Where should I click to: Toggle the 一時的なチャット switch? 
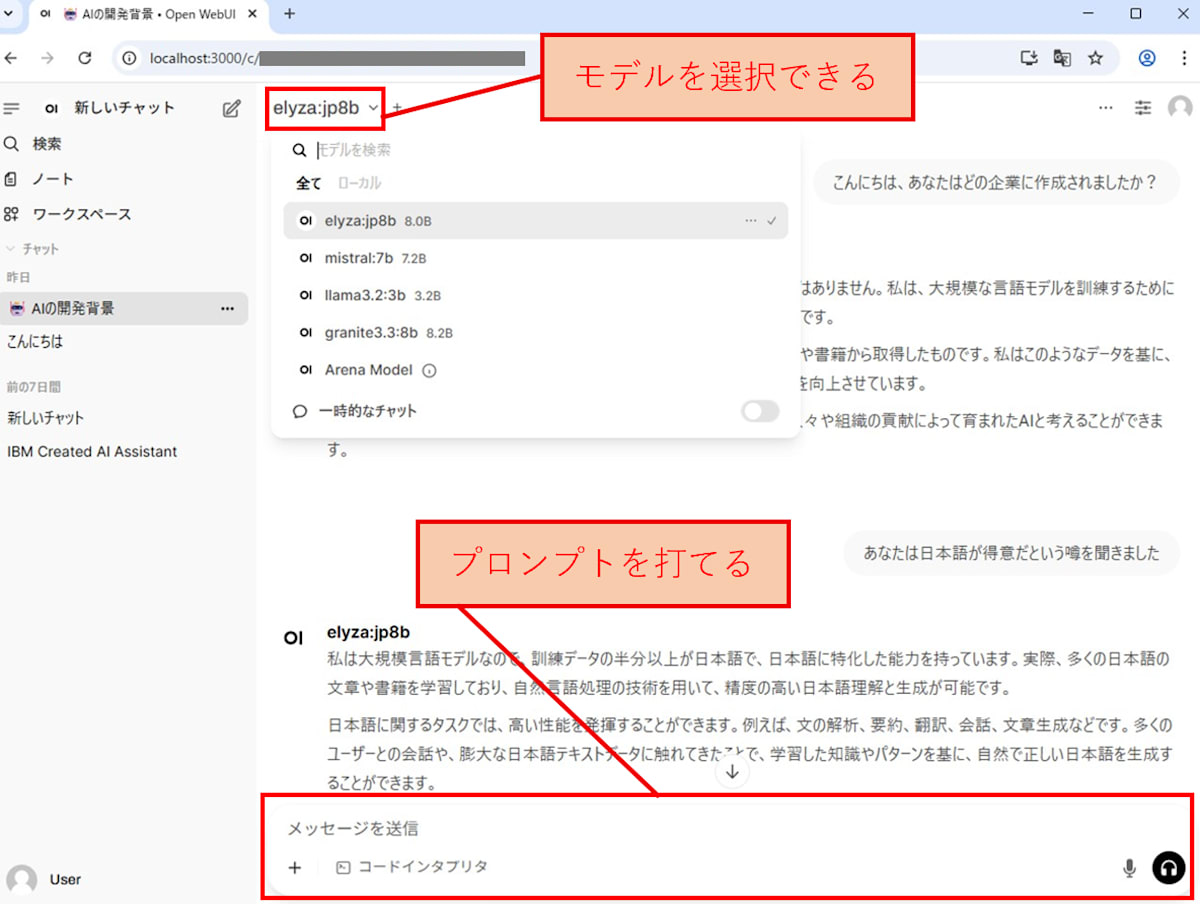[760, 411]
